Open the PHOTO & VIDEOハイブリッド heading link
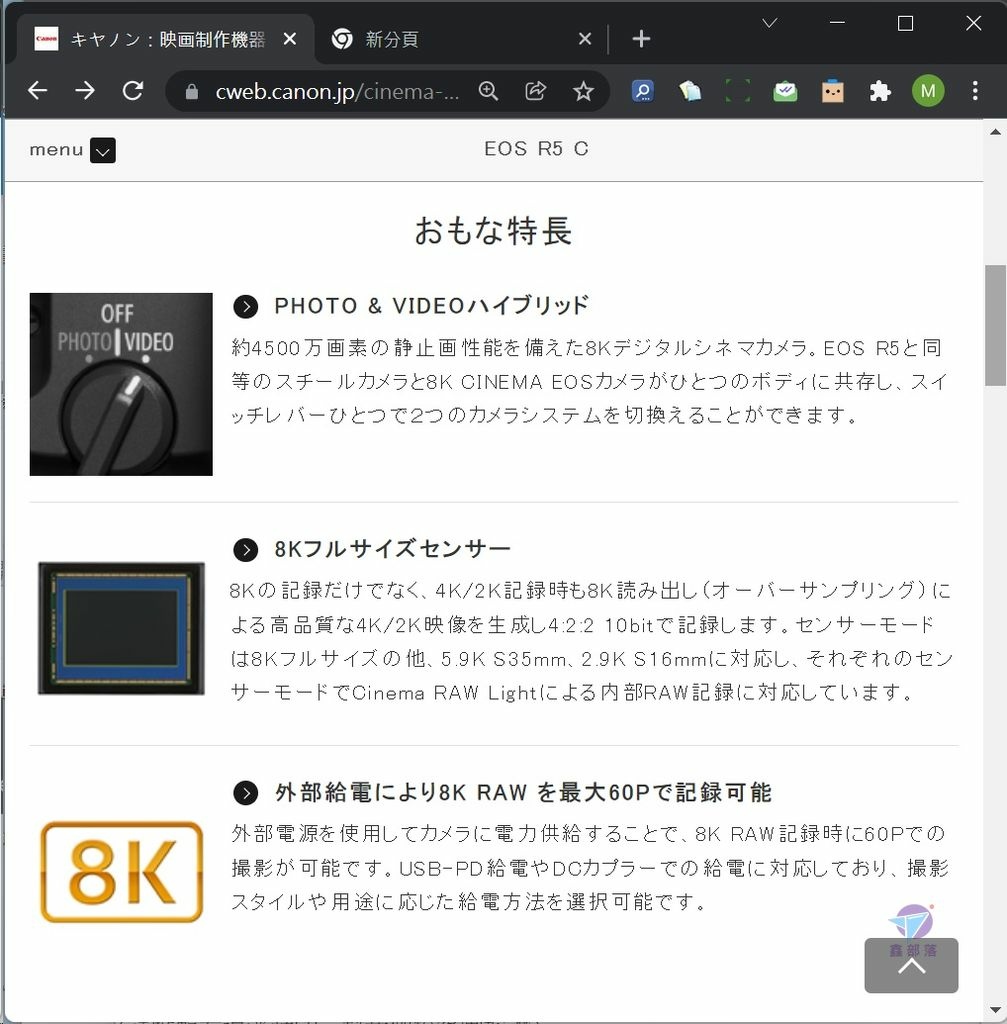Screen dimensions: 1007x1024 point(431,305)
